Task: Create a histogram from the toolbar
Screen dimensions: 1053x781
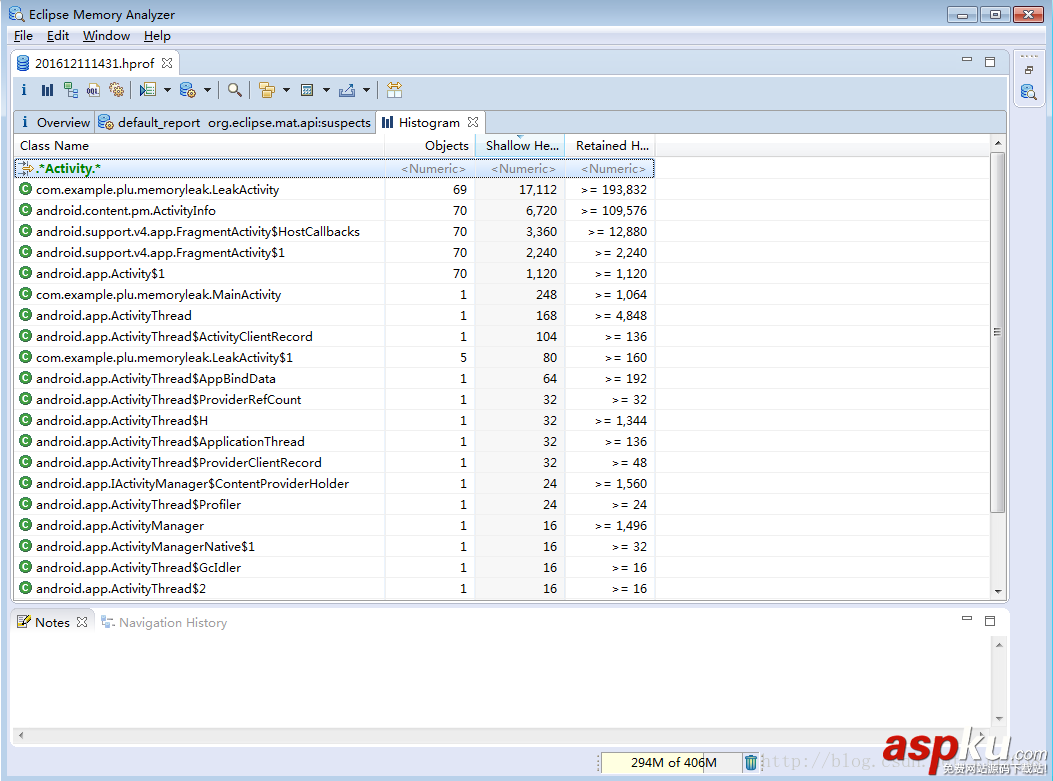Action: 47,90
